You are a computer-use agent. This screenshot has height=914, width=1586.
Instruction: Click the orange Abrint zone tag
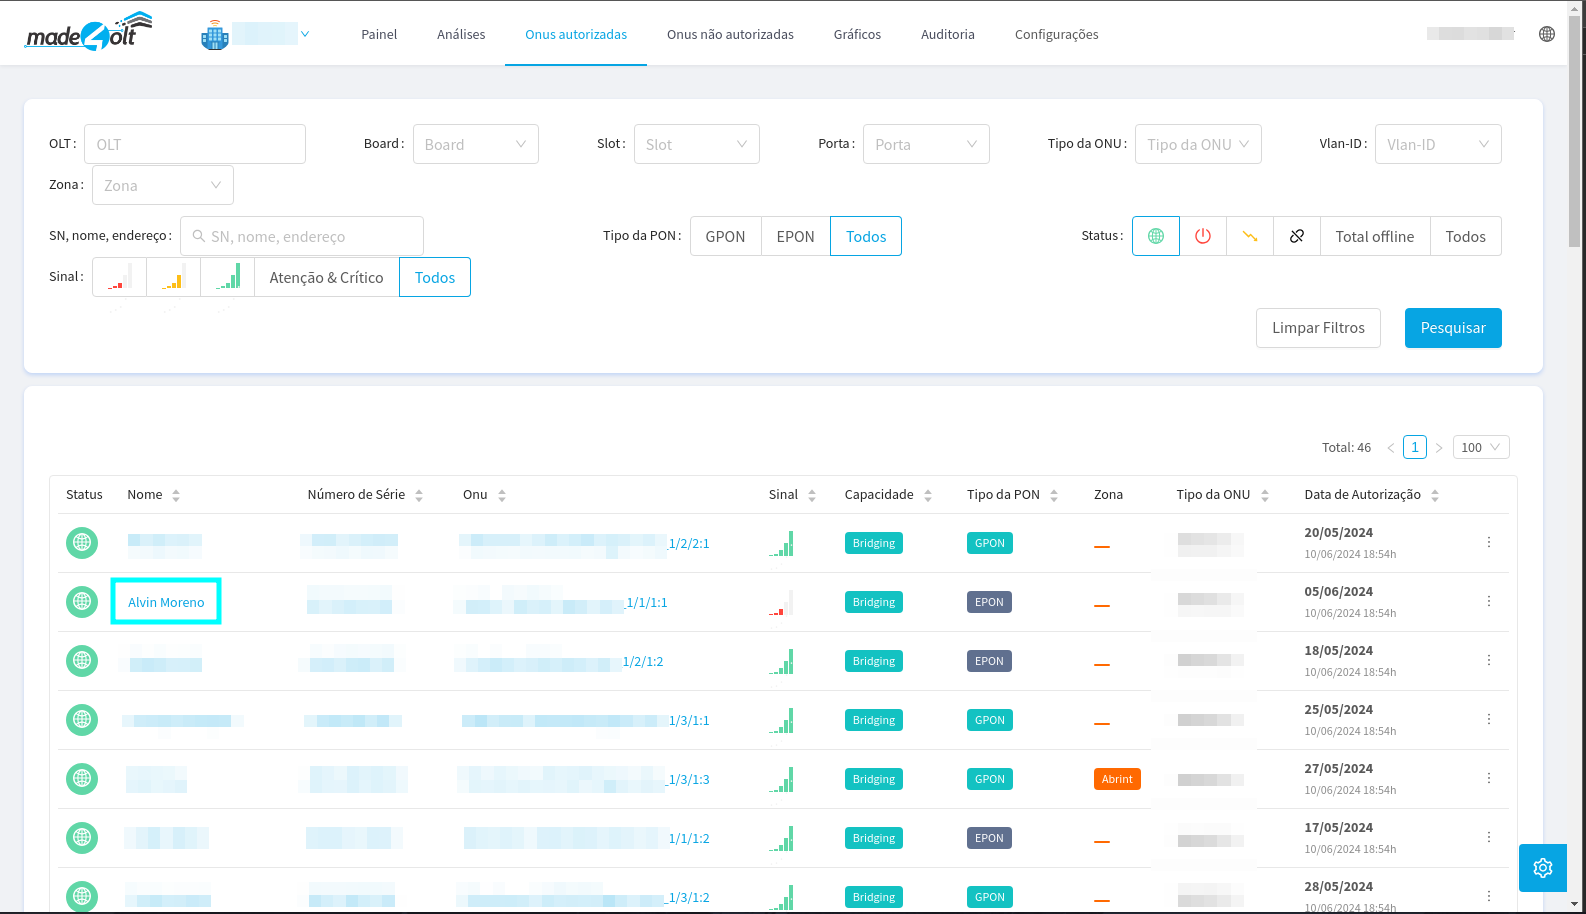pos(1116,779)
